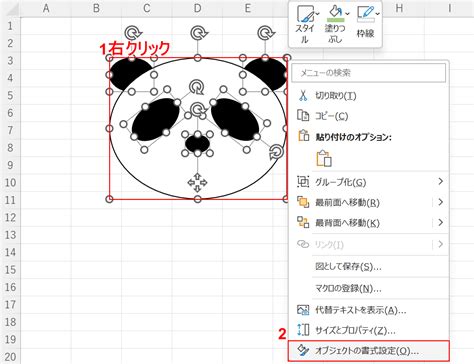Click the rotation handle of the nose

click(x=198, y=109)
